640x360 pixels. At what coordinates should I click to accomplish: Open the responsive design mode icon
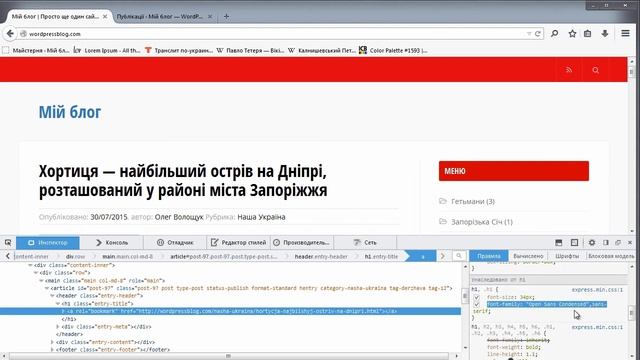tap(574, 242)
